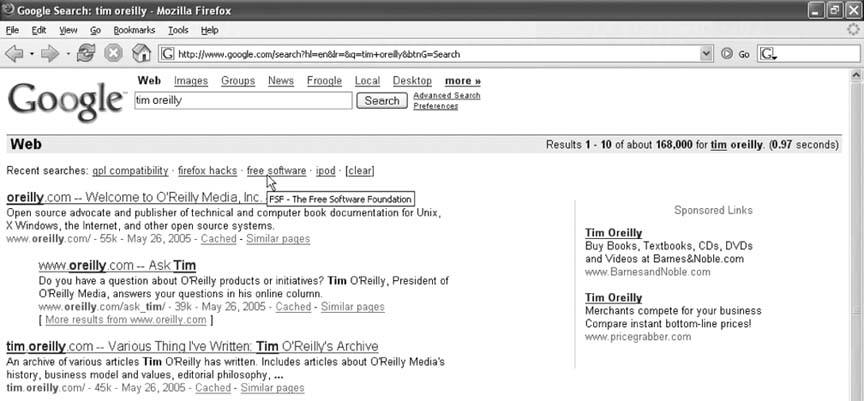Click in the Google search text box
The image size is (864, 401).
(x=242, y=101)
